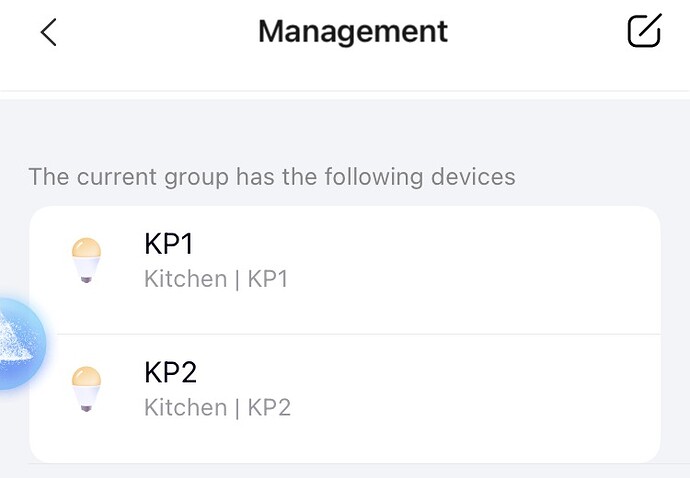Select the KP1 device name
690x478 pixels.
[170, 245]
